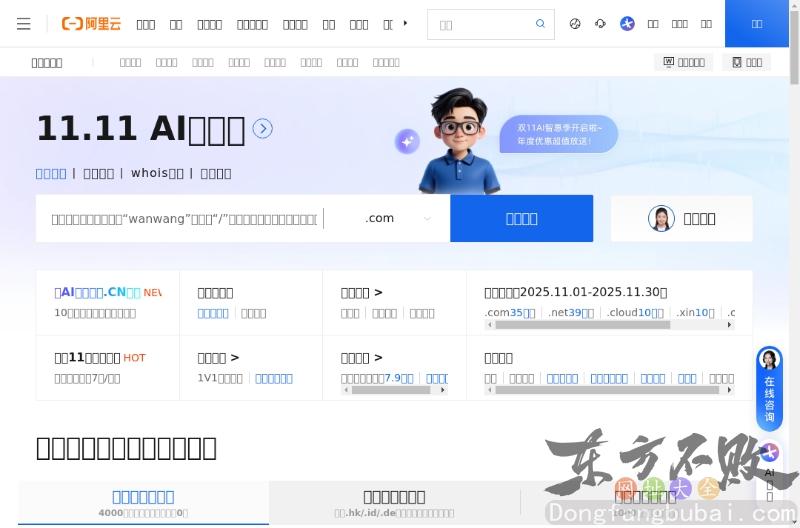Screen dimensions: 800x528
Task: Click the button with the bookmark icon
Action: tap(746, 62)
